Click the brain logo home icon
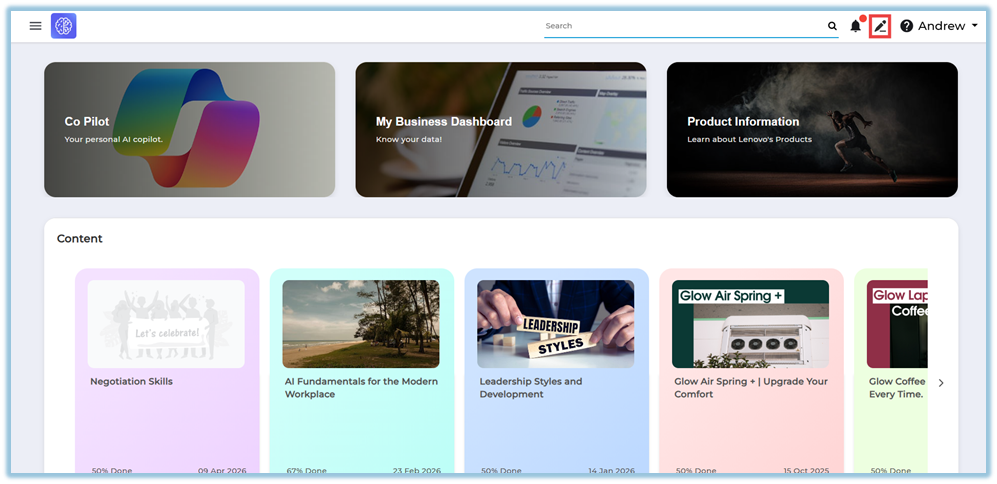 [64, 26]
